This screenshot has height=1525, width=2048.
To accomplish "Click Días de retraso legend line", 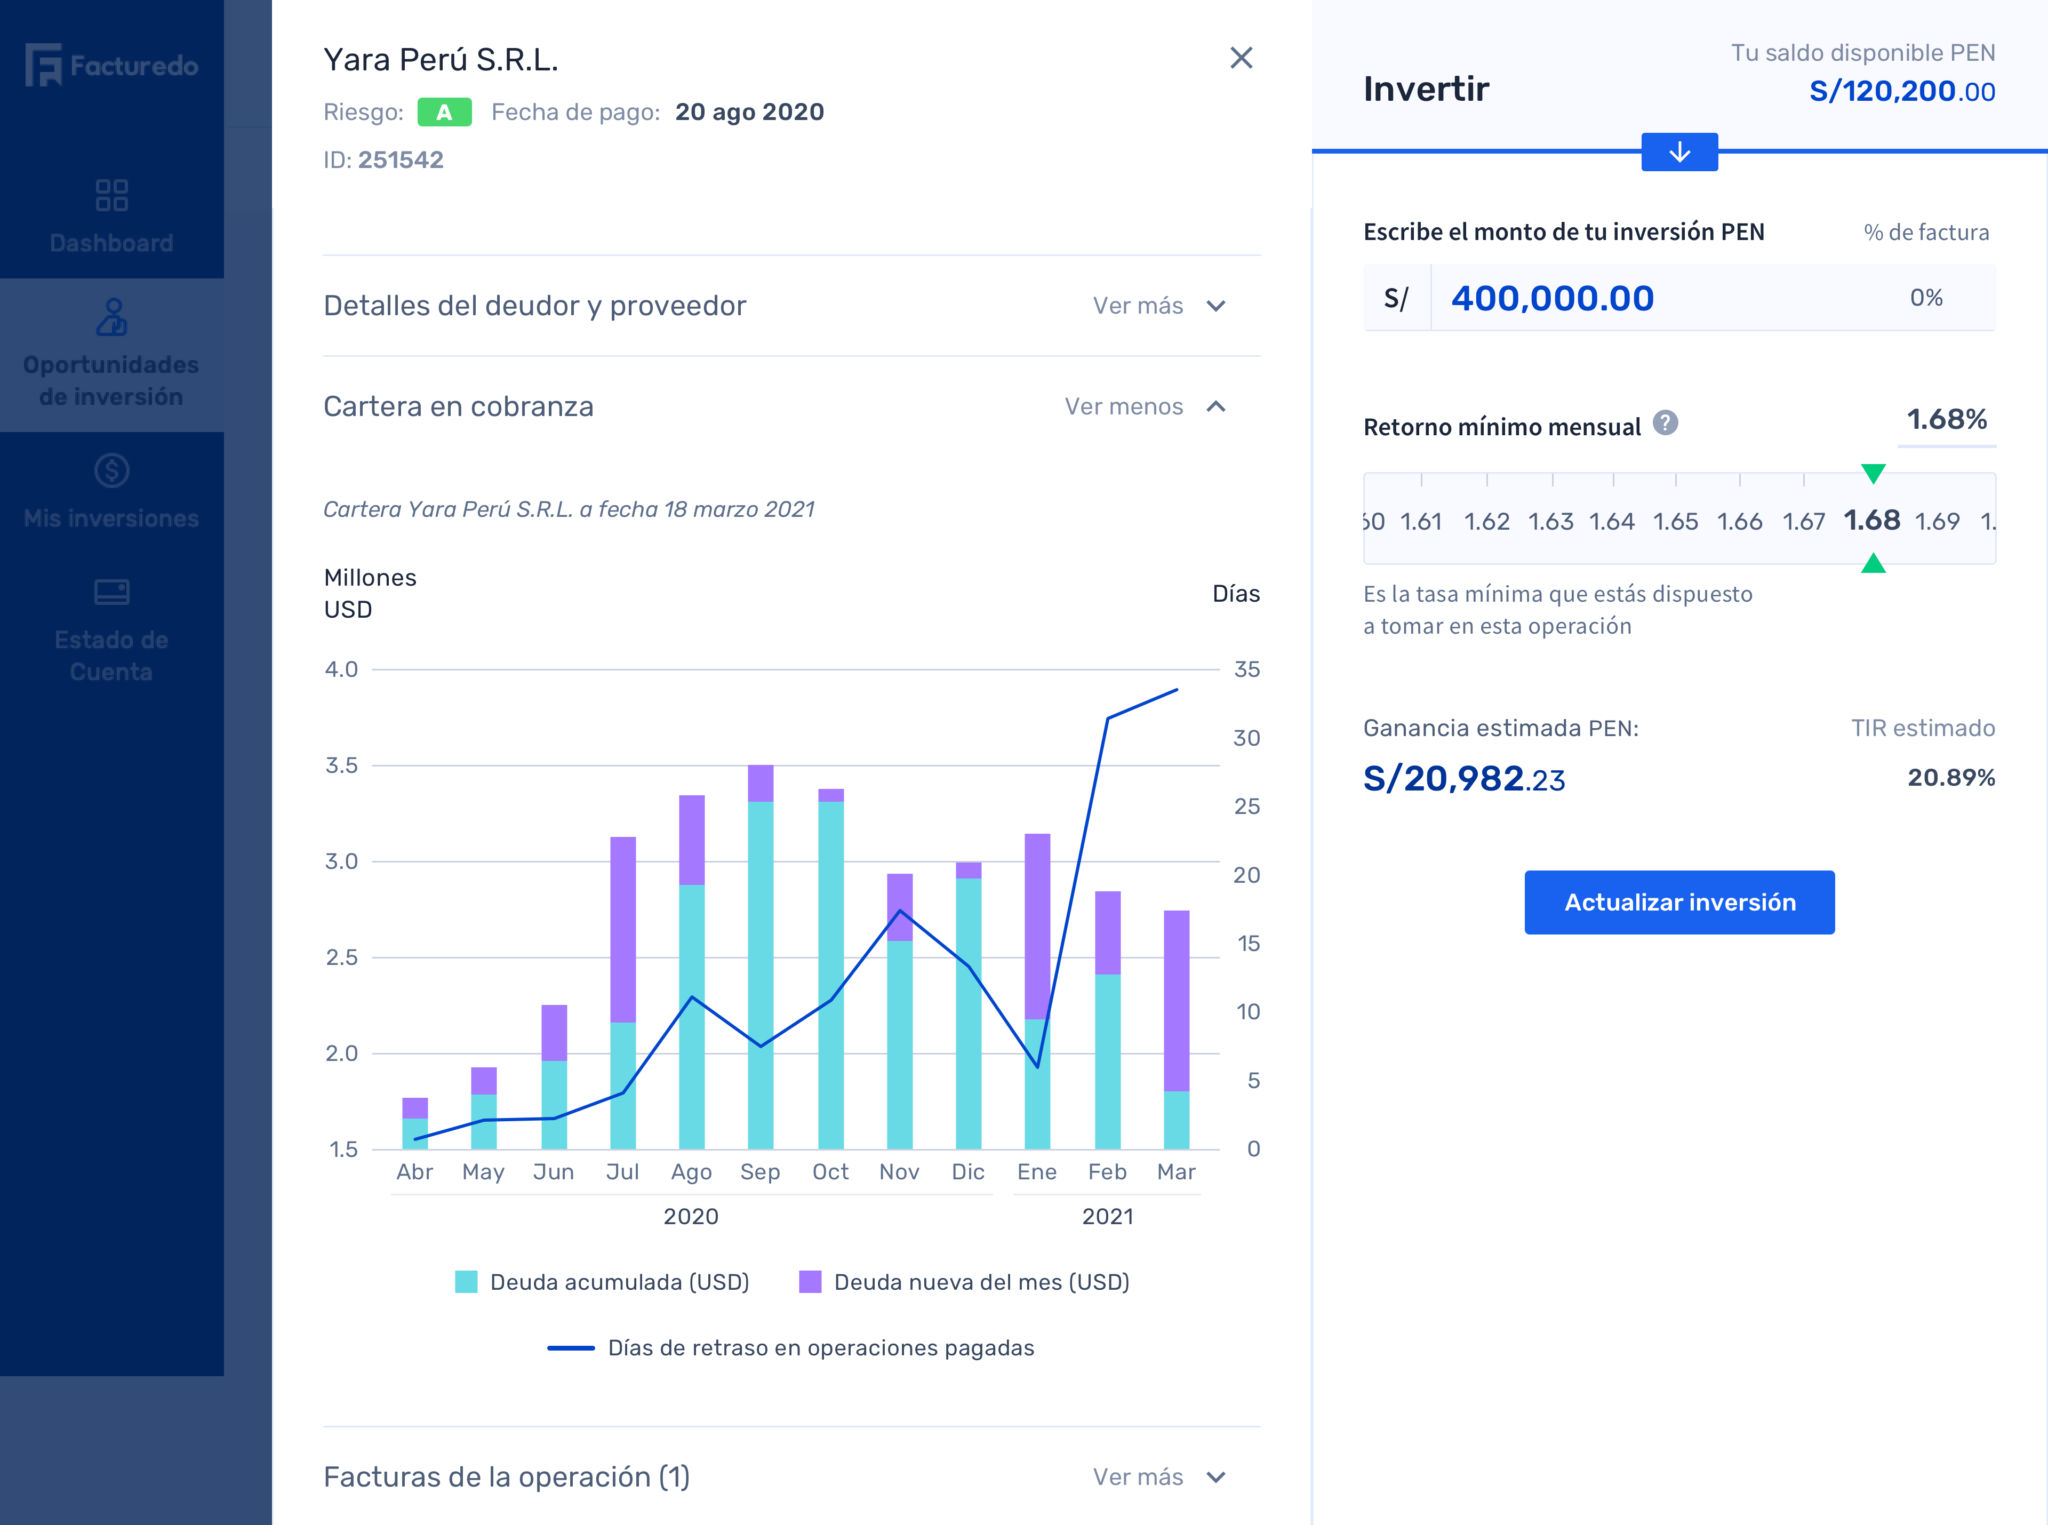I will coord(571,1348).
